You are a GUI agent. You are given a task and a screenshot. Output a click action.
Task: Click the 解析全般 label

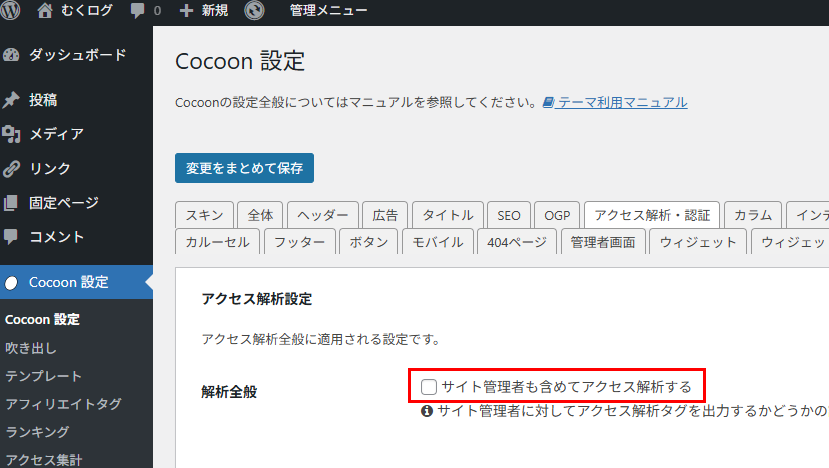[229, 392]
